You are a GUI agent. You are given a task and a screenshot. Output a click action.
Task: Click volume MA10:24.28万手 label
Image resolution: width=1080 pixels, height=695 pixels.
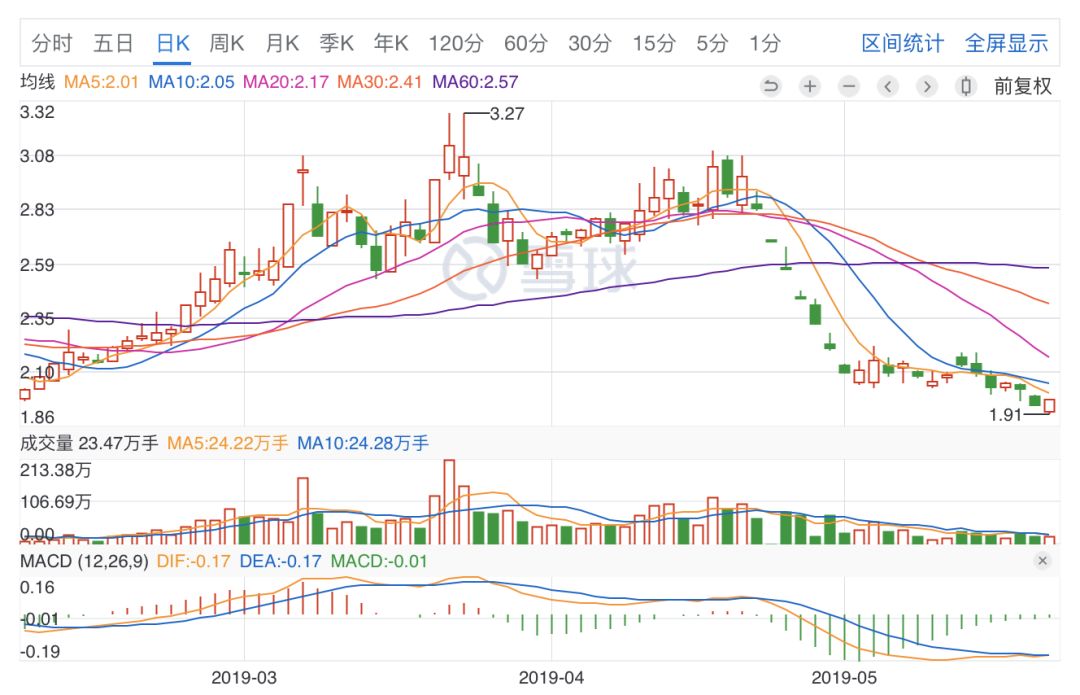click(x=363, y=443)
